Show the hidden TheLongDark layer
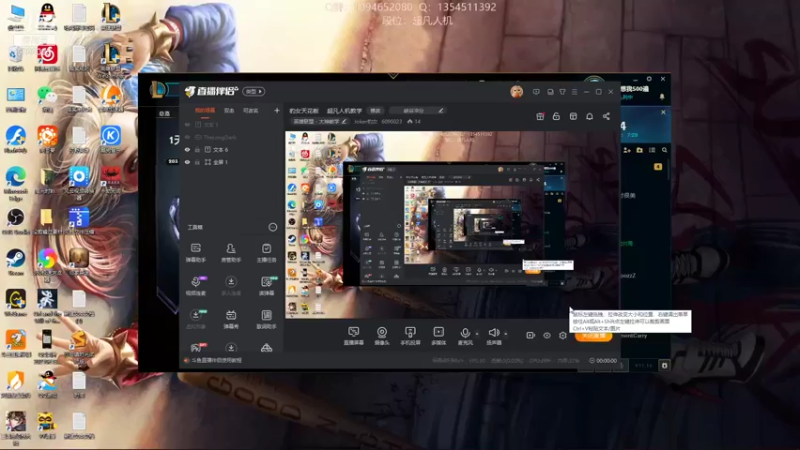Screen dimensions: 800x450 (187, 137)
